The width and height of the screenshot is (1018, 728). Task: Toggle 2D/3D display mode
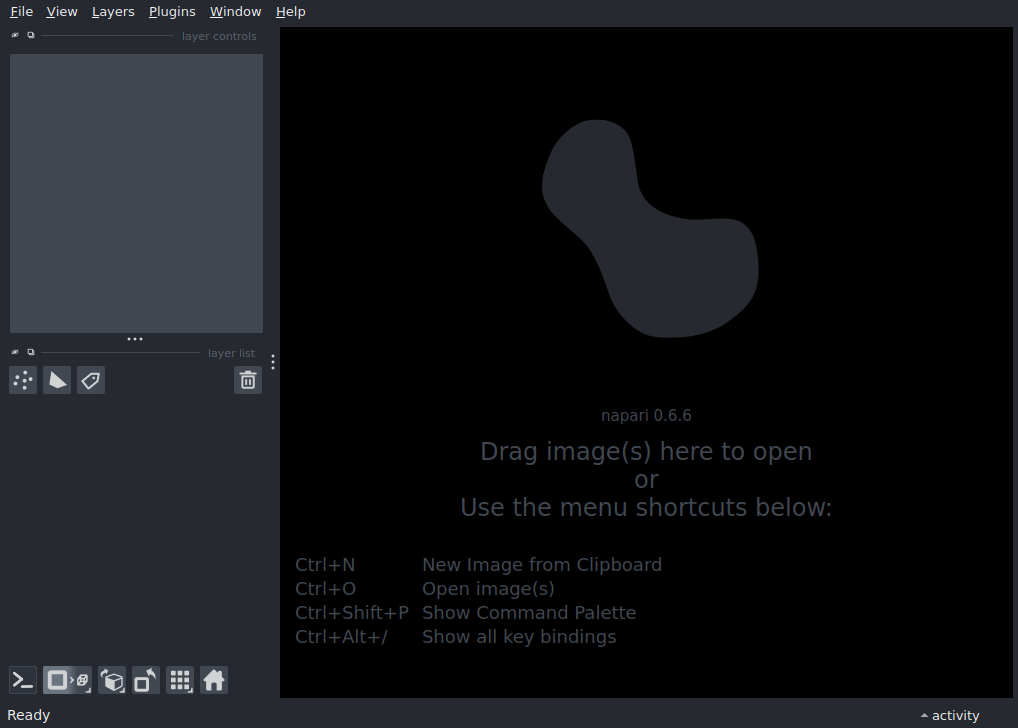pos(67,681)
